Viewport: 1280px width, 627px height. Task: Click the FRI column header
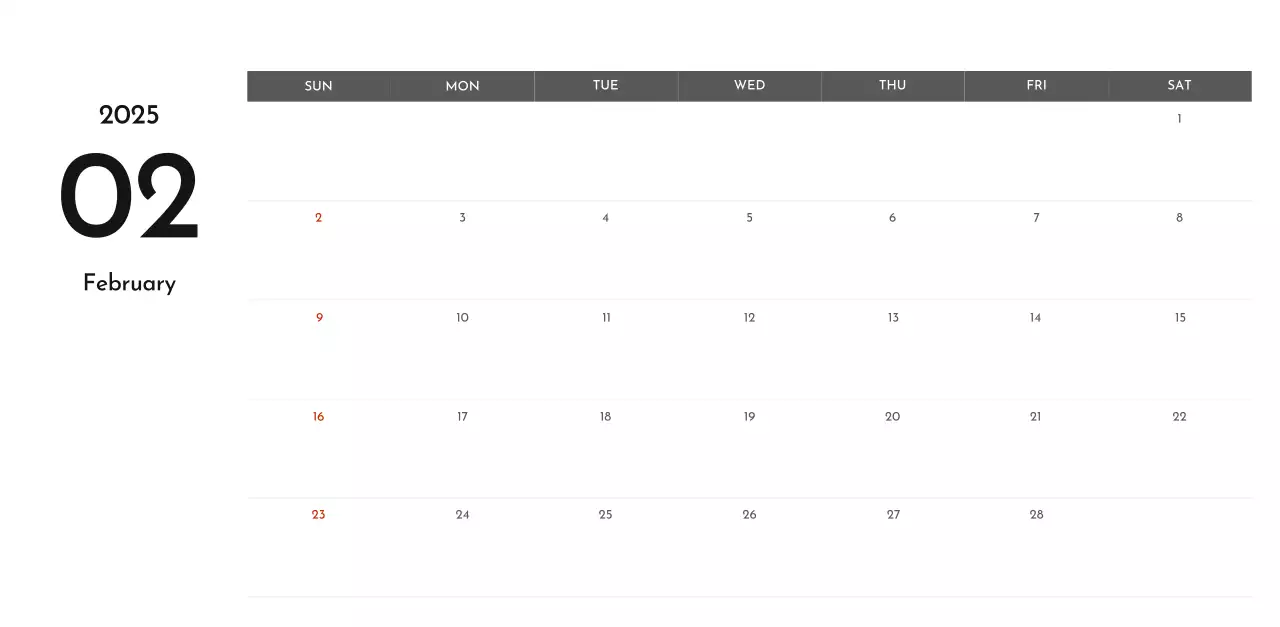[x=1036, y=86]
